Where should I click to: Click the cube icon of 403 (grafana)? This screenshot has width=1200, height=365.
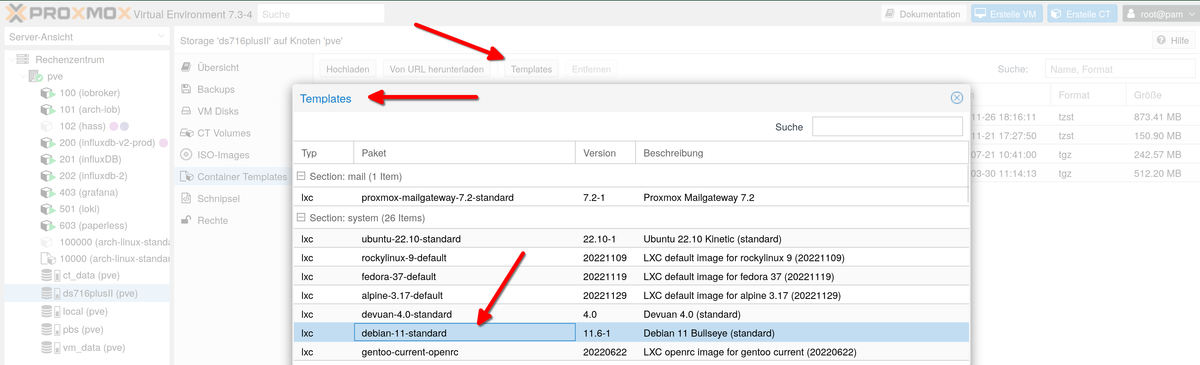48,194
